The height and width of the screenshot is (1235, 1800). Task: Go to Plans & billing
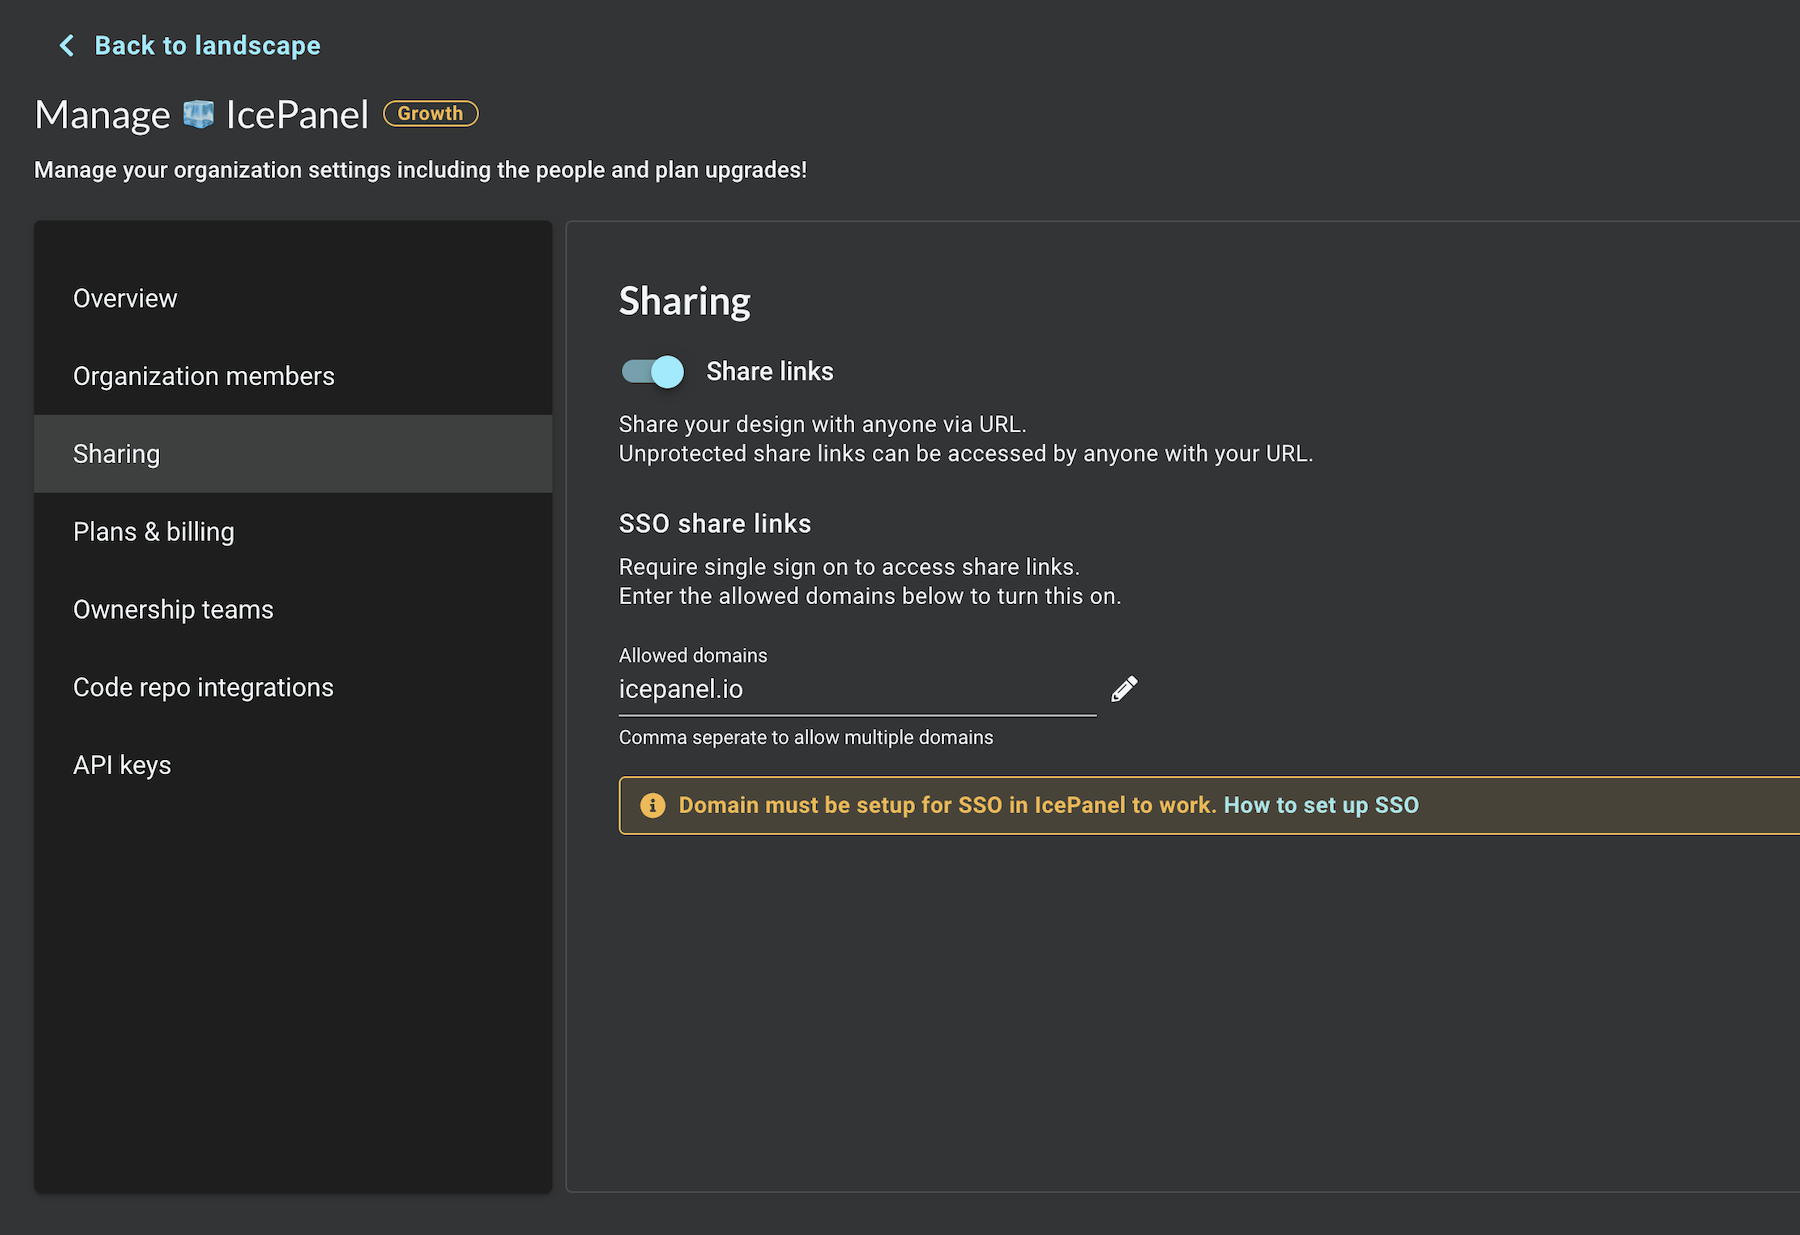point(154,532)
